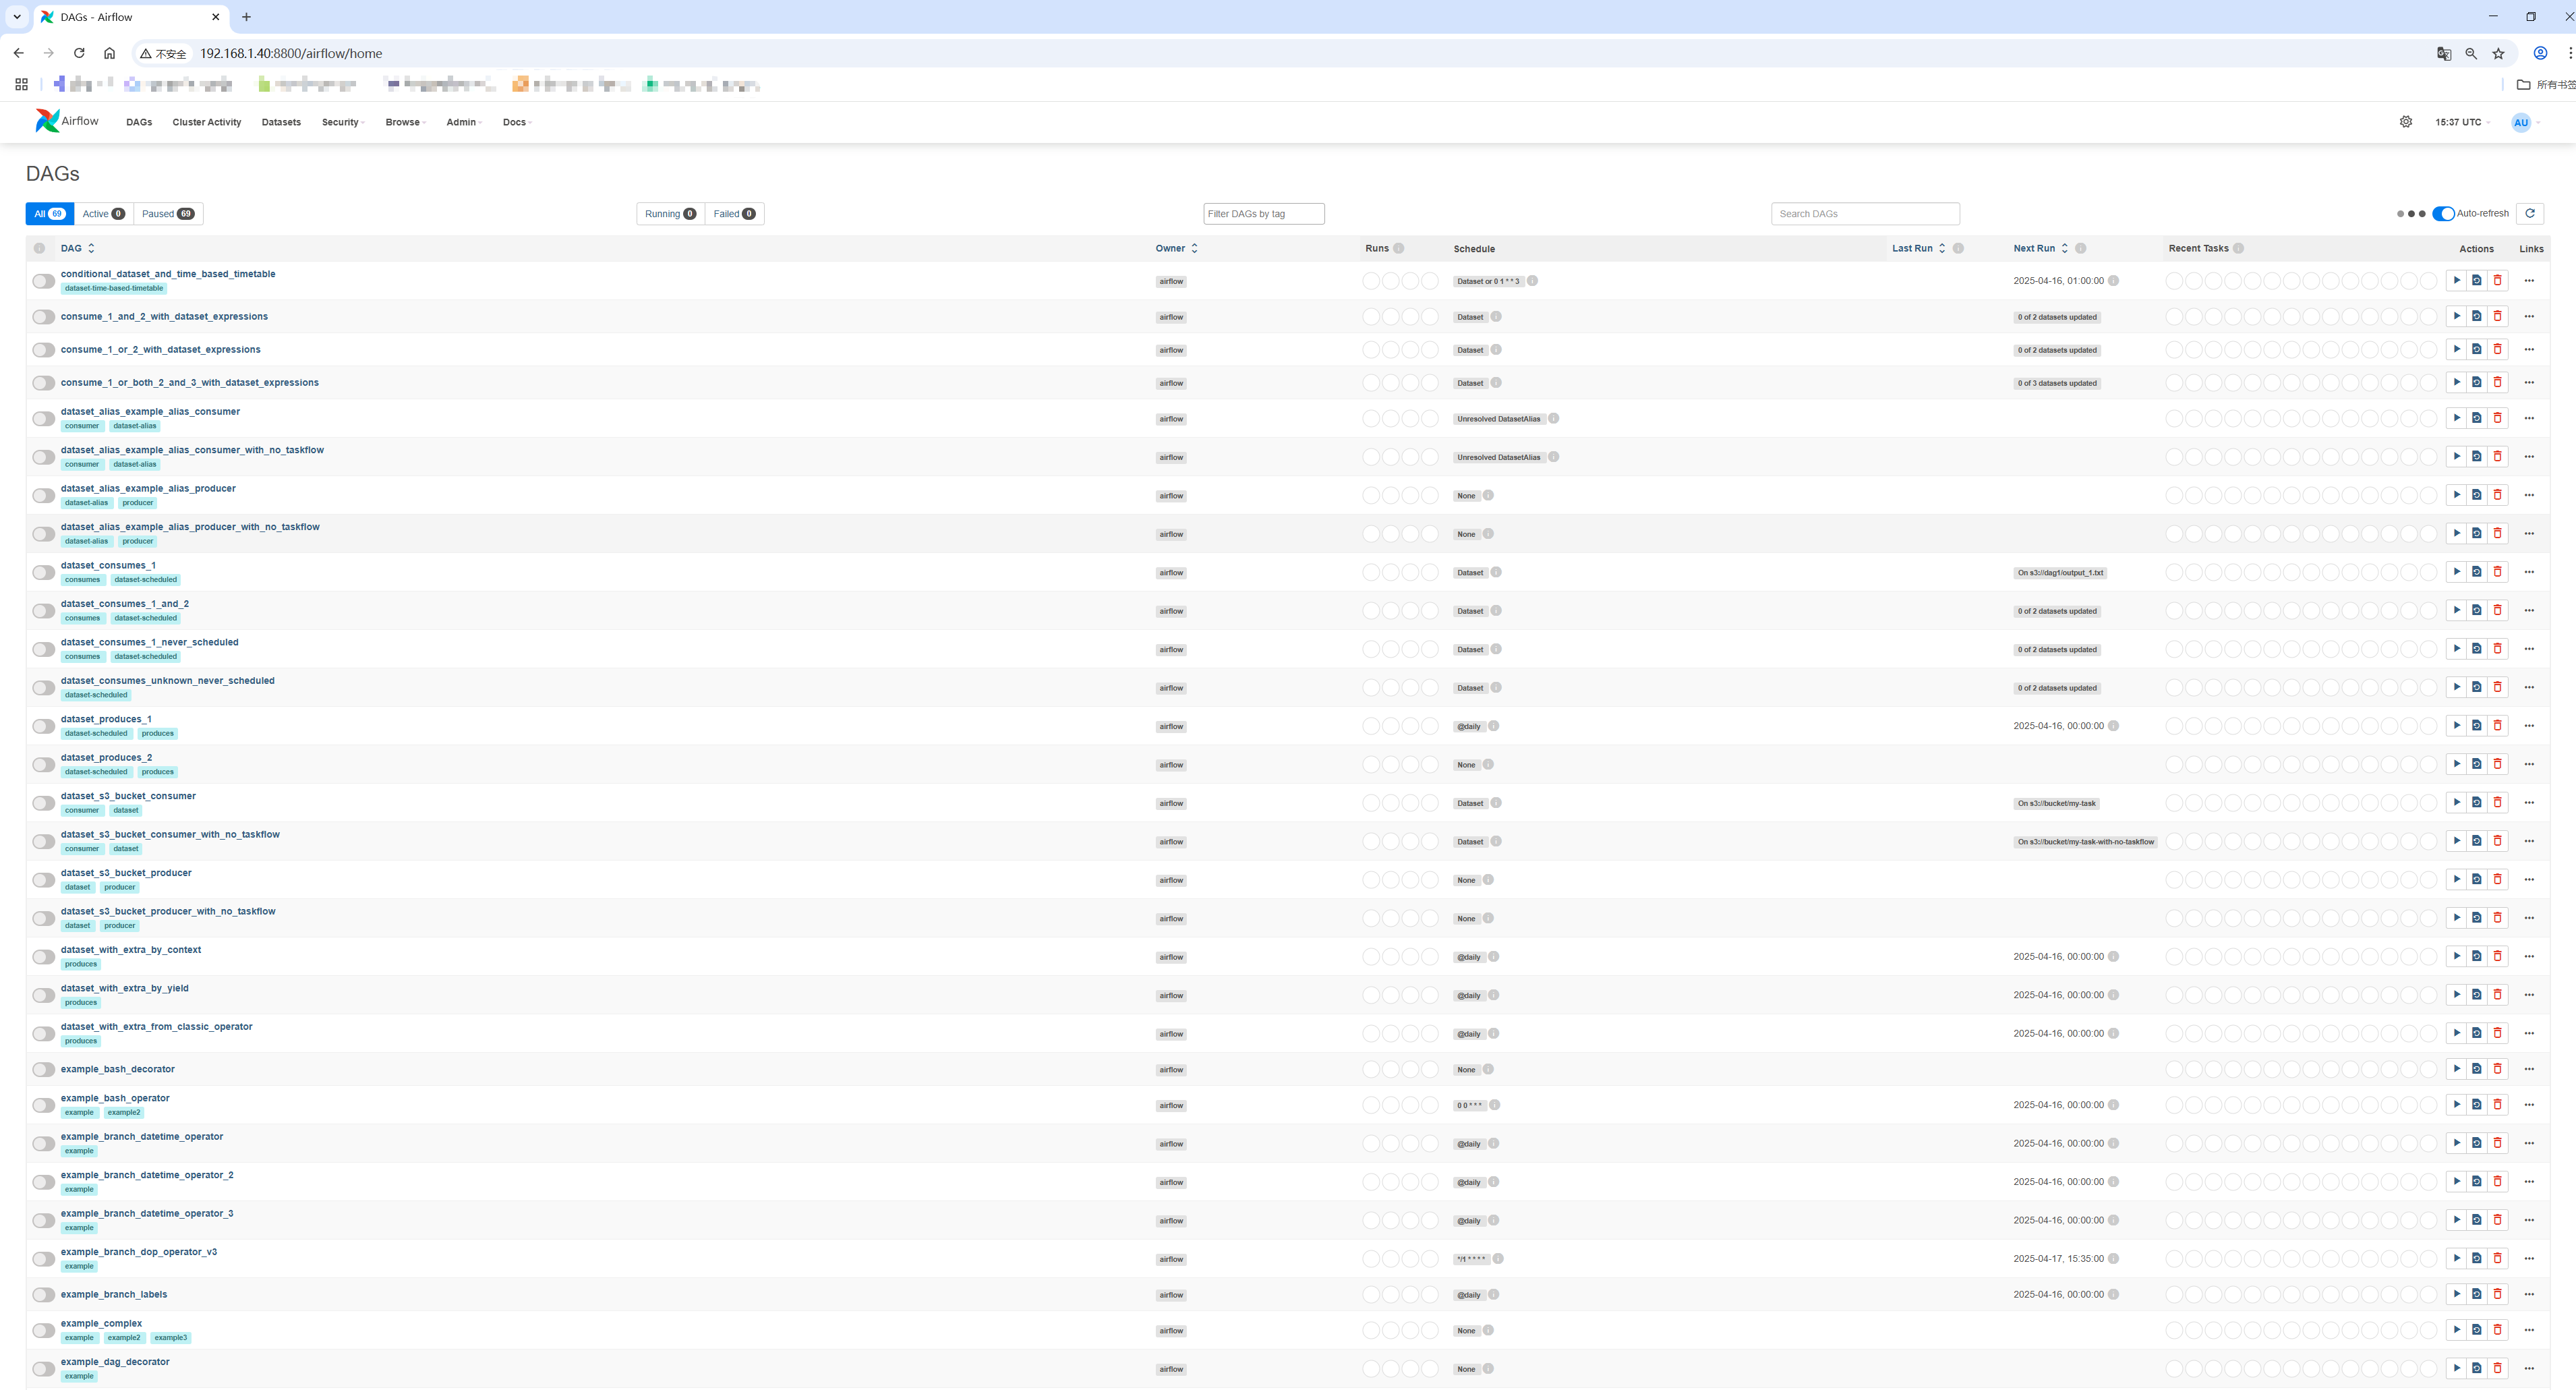
Task: Bookmark this page with the star icon
Action: click(x=2498, y=54)
